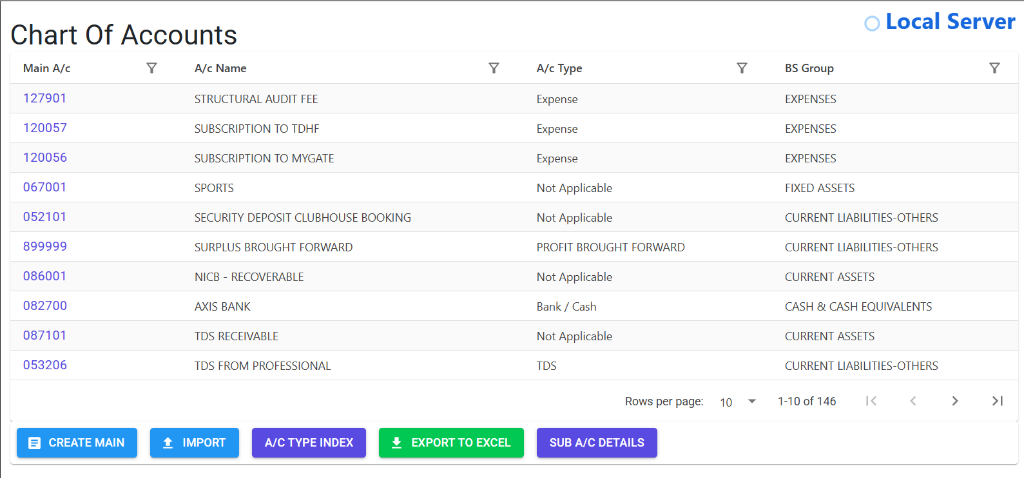Viewport: 1024px width, 478px height.
Task: Select the TDS FROM PROFESSIONAL cell
Action: (x=263, y=366)
